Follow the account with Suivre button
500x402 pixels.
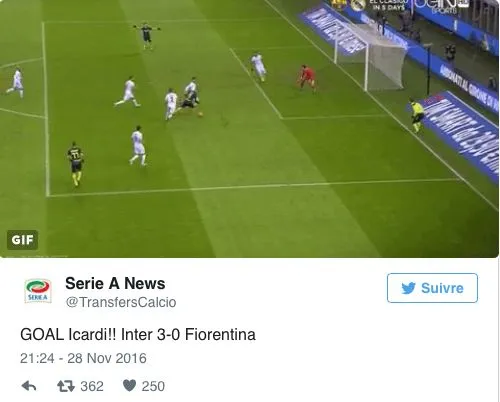click(432, 288)
